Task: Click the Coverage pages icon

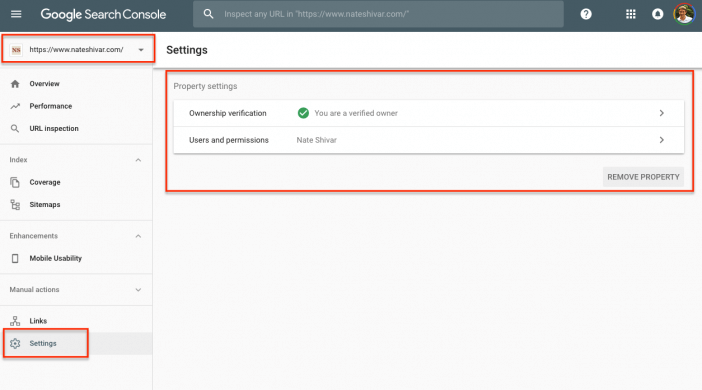Action: [15, 182]
